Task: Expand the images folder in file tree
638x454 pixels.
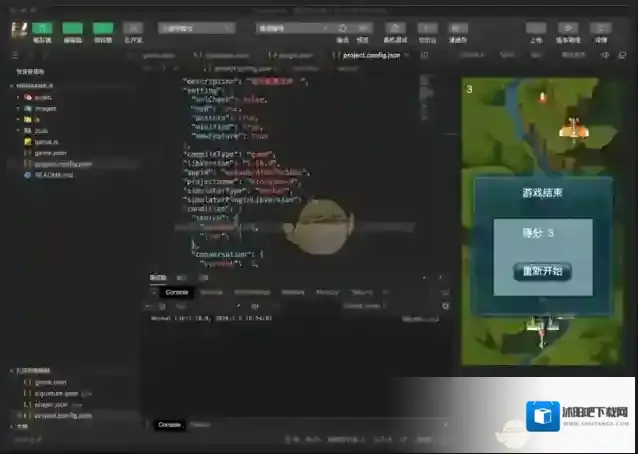Action: point(44,108)
